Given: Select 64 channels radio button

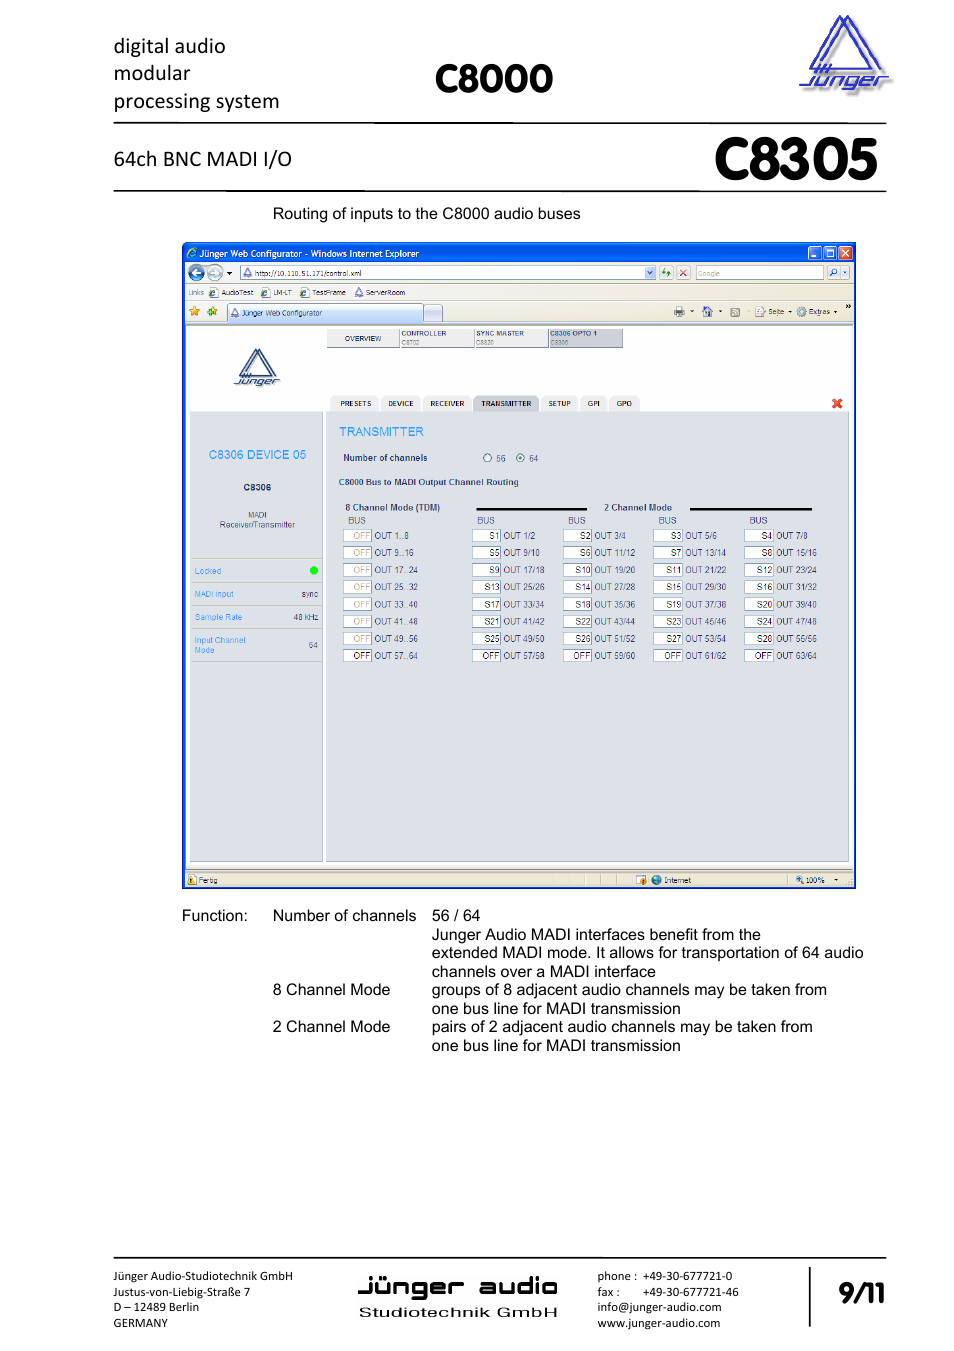Looking at the screenshot, I should pyautogui.click(x=520, y=458).
